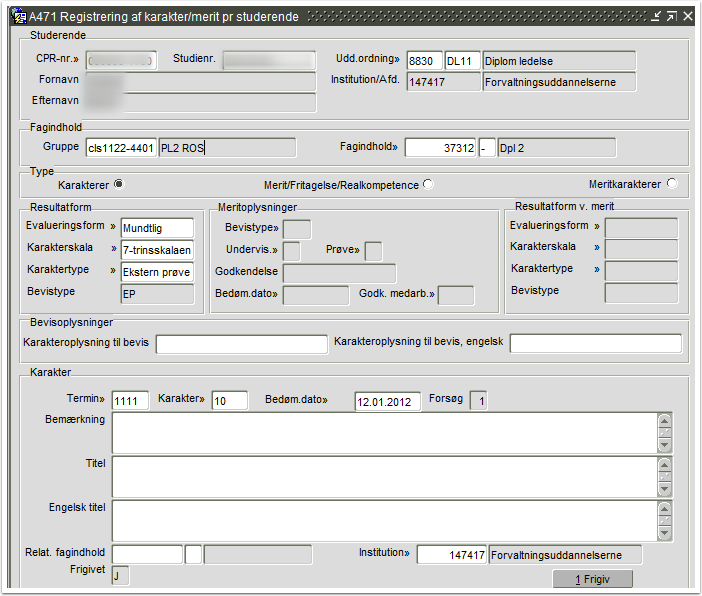Image resolution: width=702 pixels, height=596 pixels.
Task: Click the Godkendelse field
Action: pyautogui.click(x=340, y=273)
